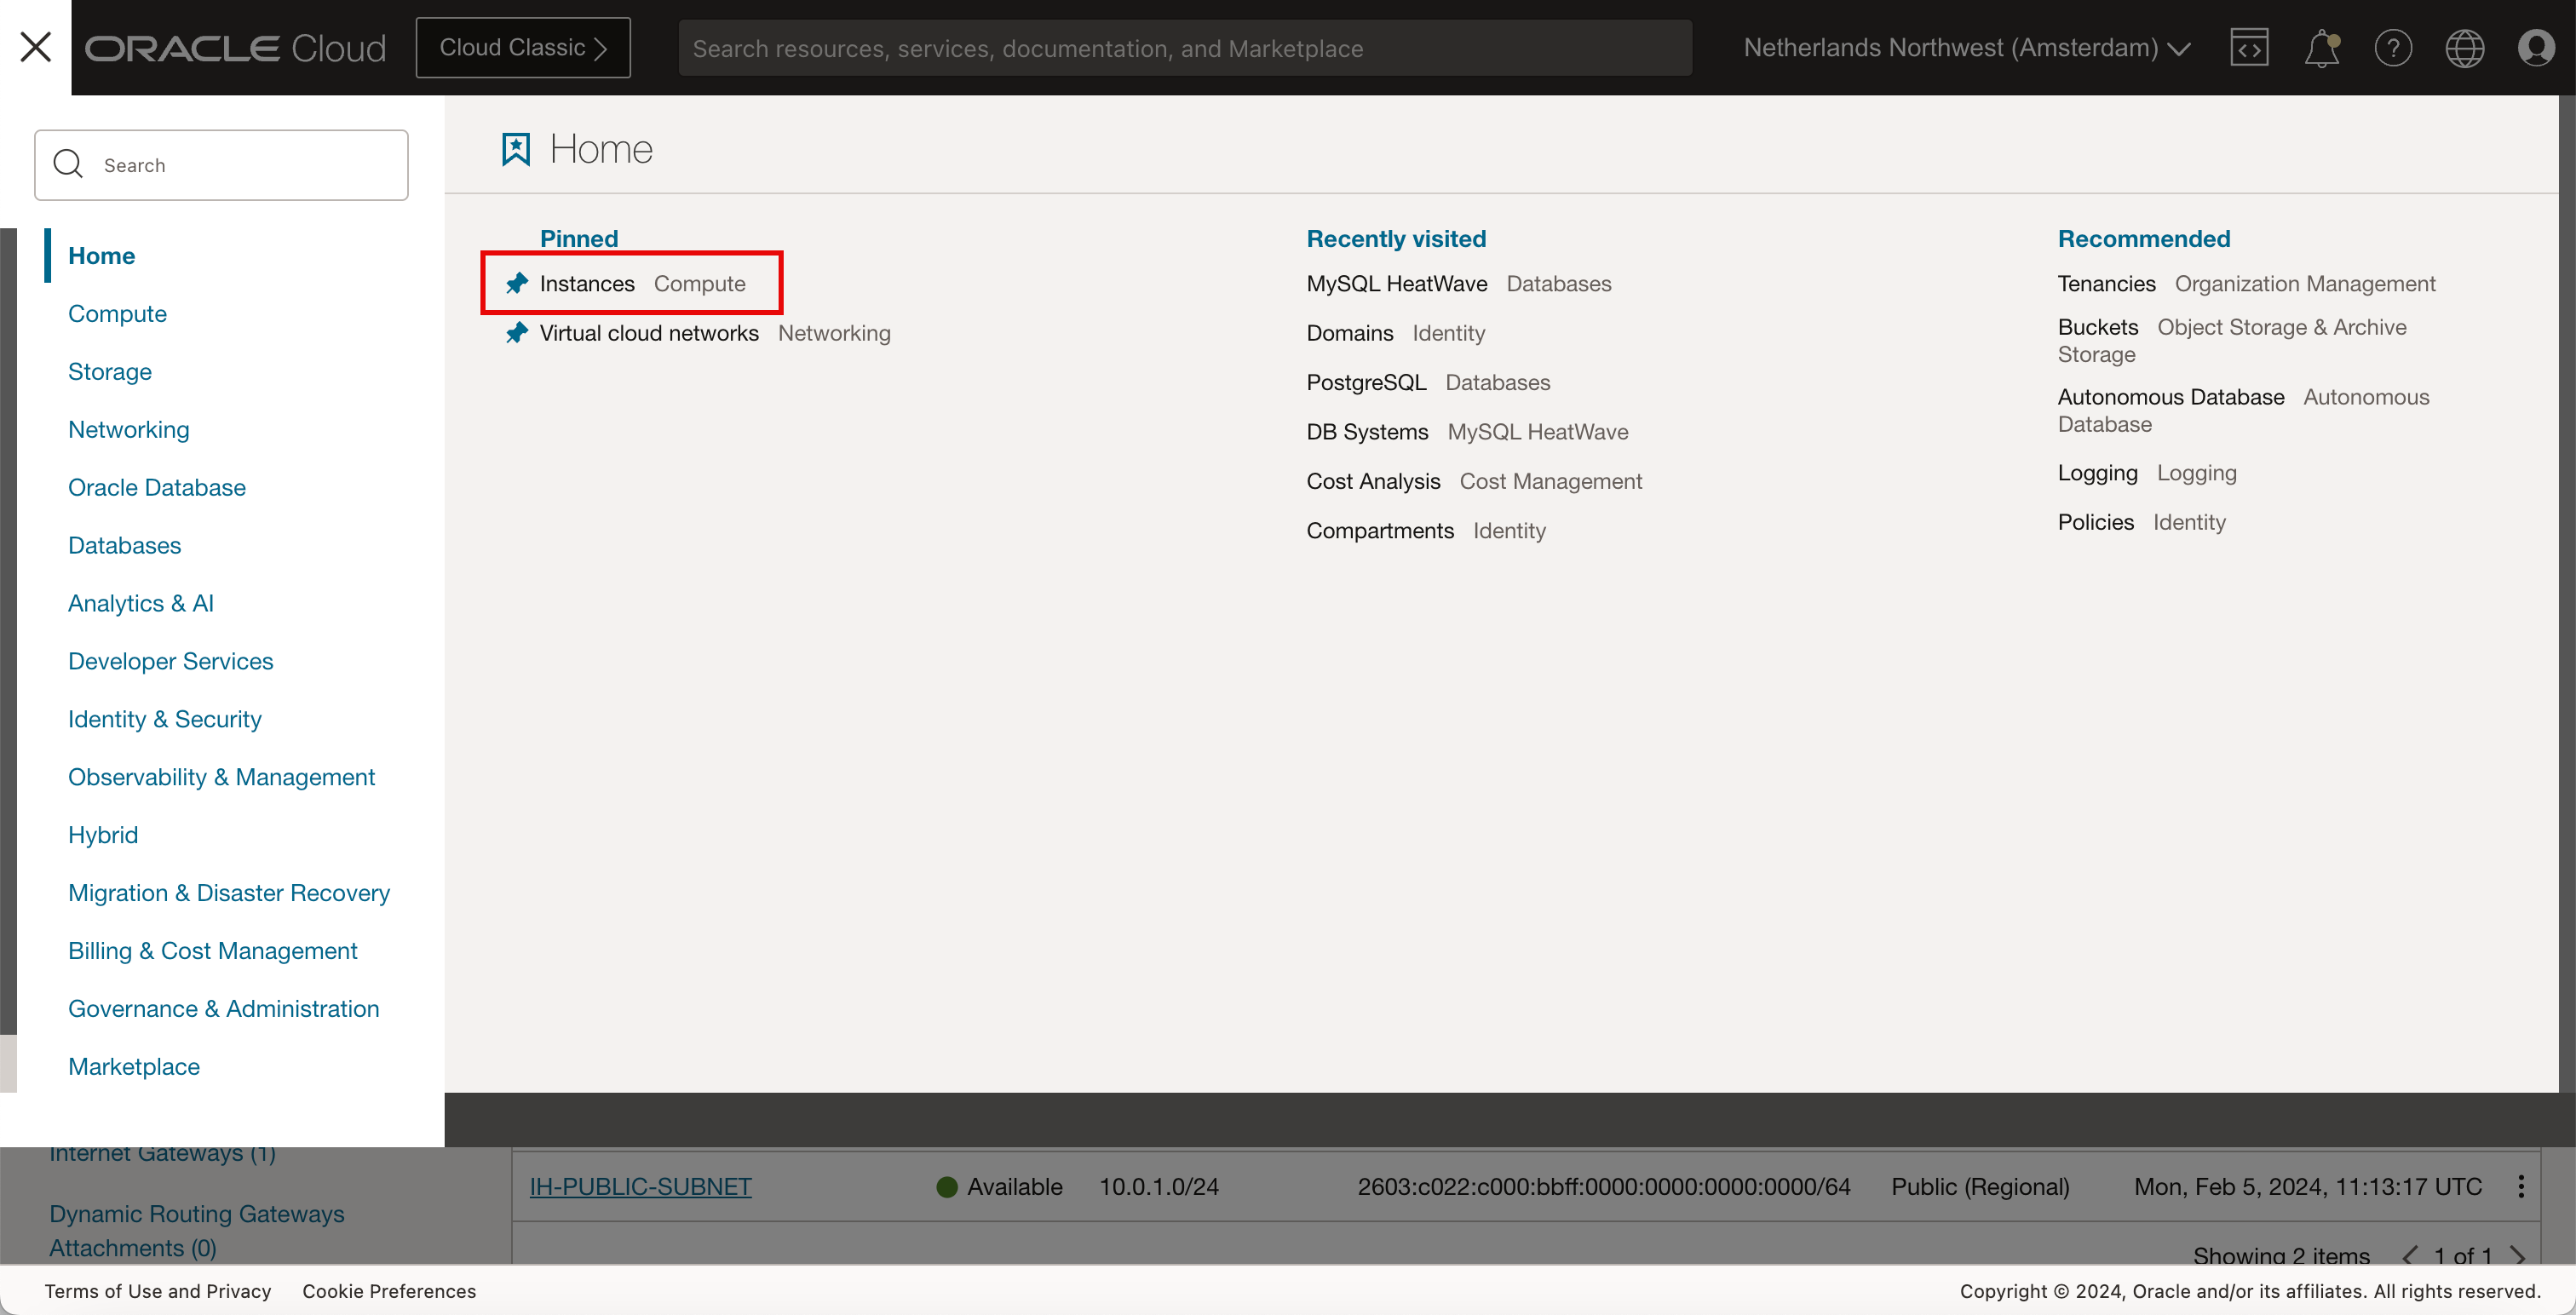Open Tenancies under Recommended
2576x1315 pixels.
2106,284
